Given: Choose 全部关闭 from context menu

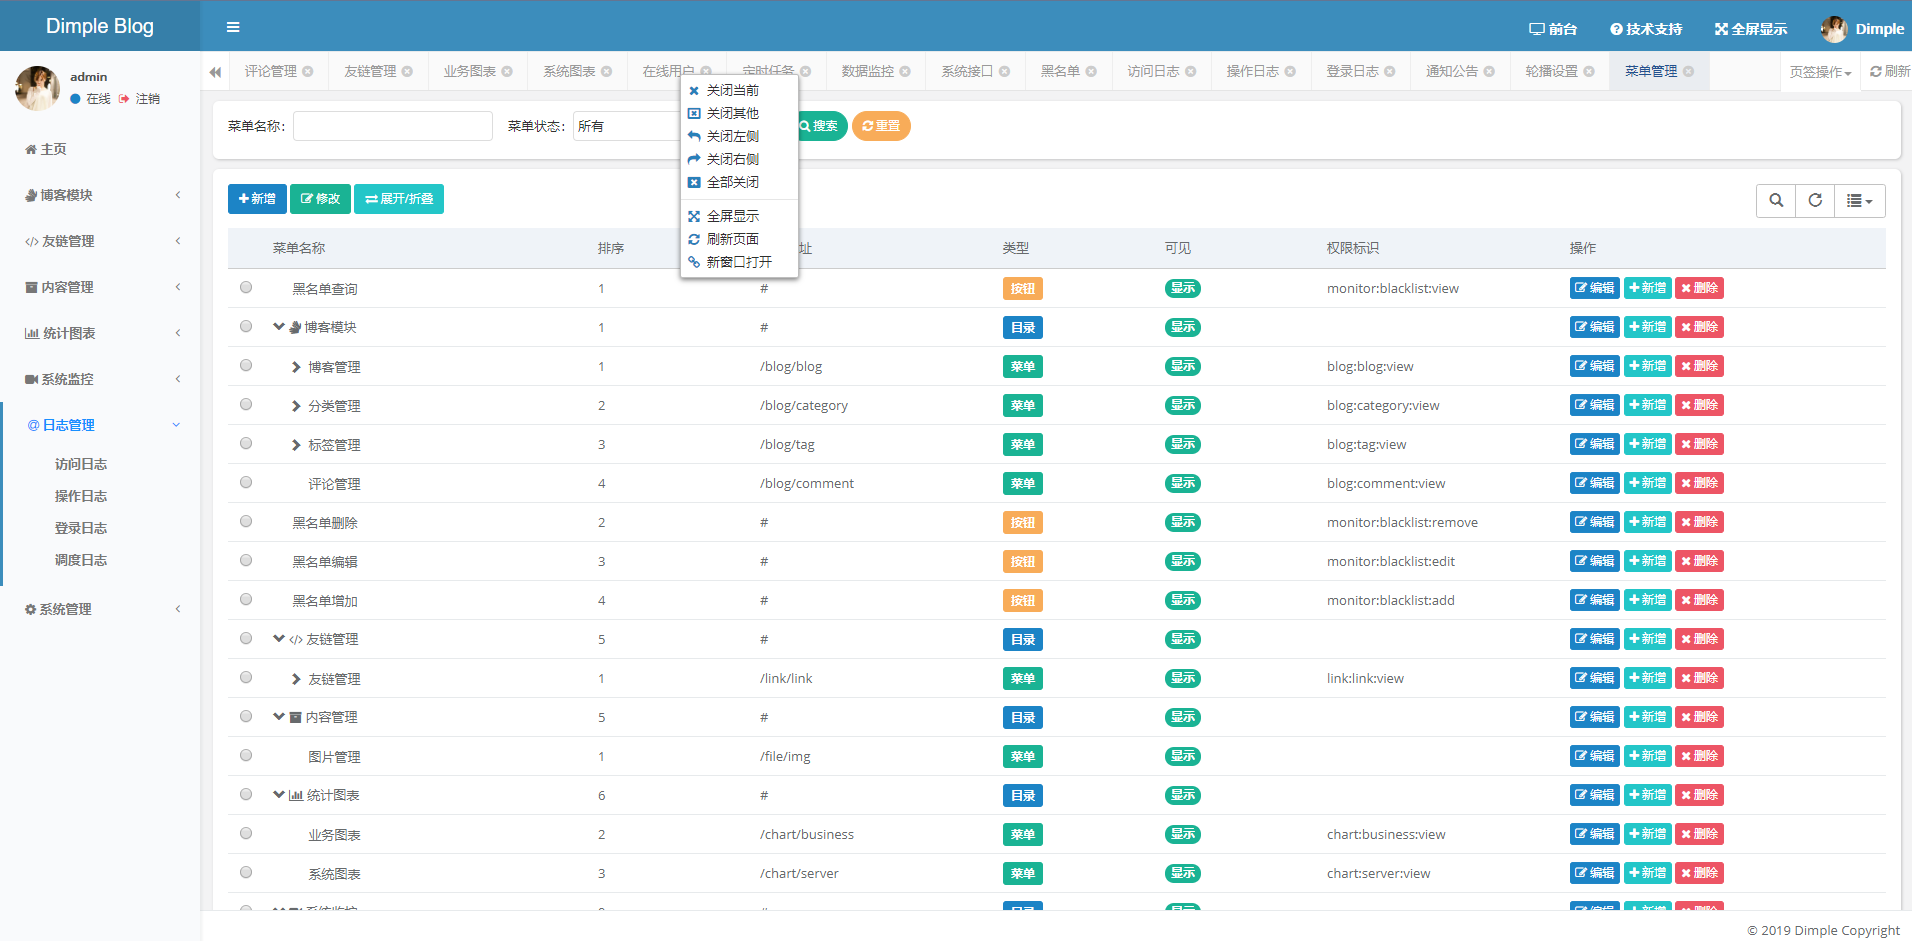Looking at the screenshot, I should pyautogui.click(x=739, y=182).
